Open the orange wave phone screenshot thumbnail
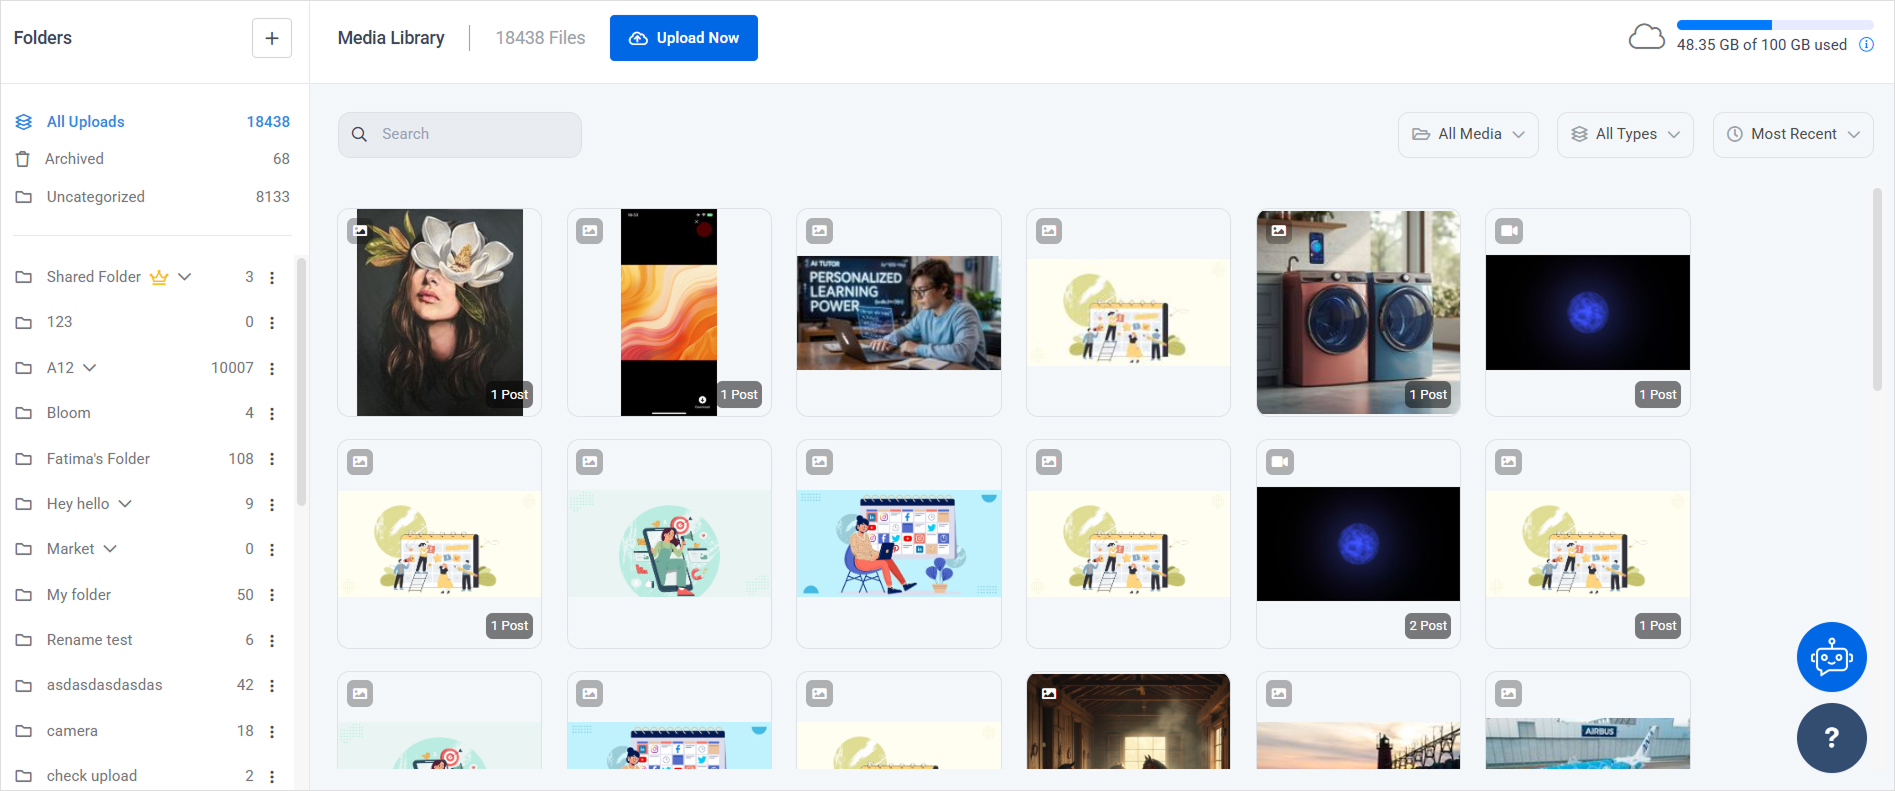Viewport: 1895px width, 791px height. tap(669, 312)
